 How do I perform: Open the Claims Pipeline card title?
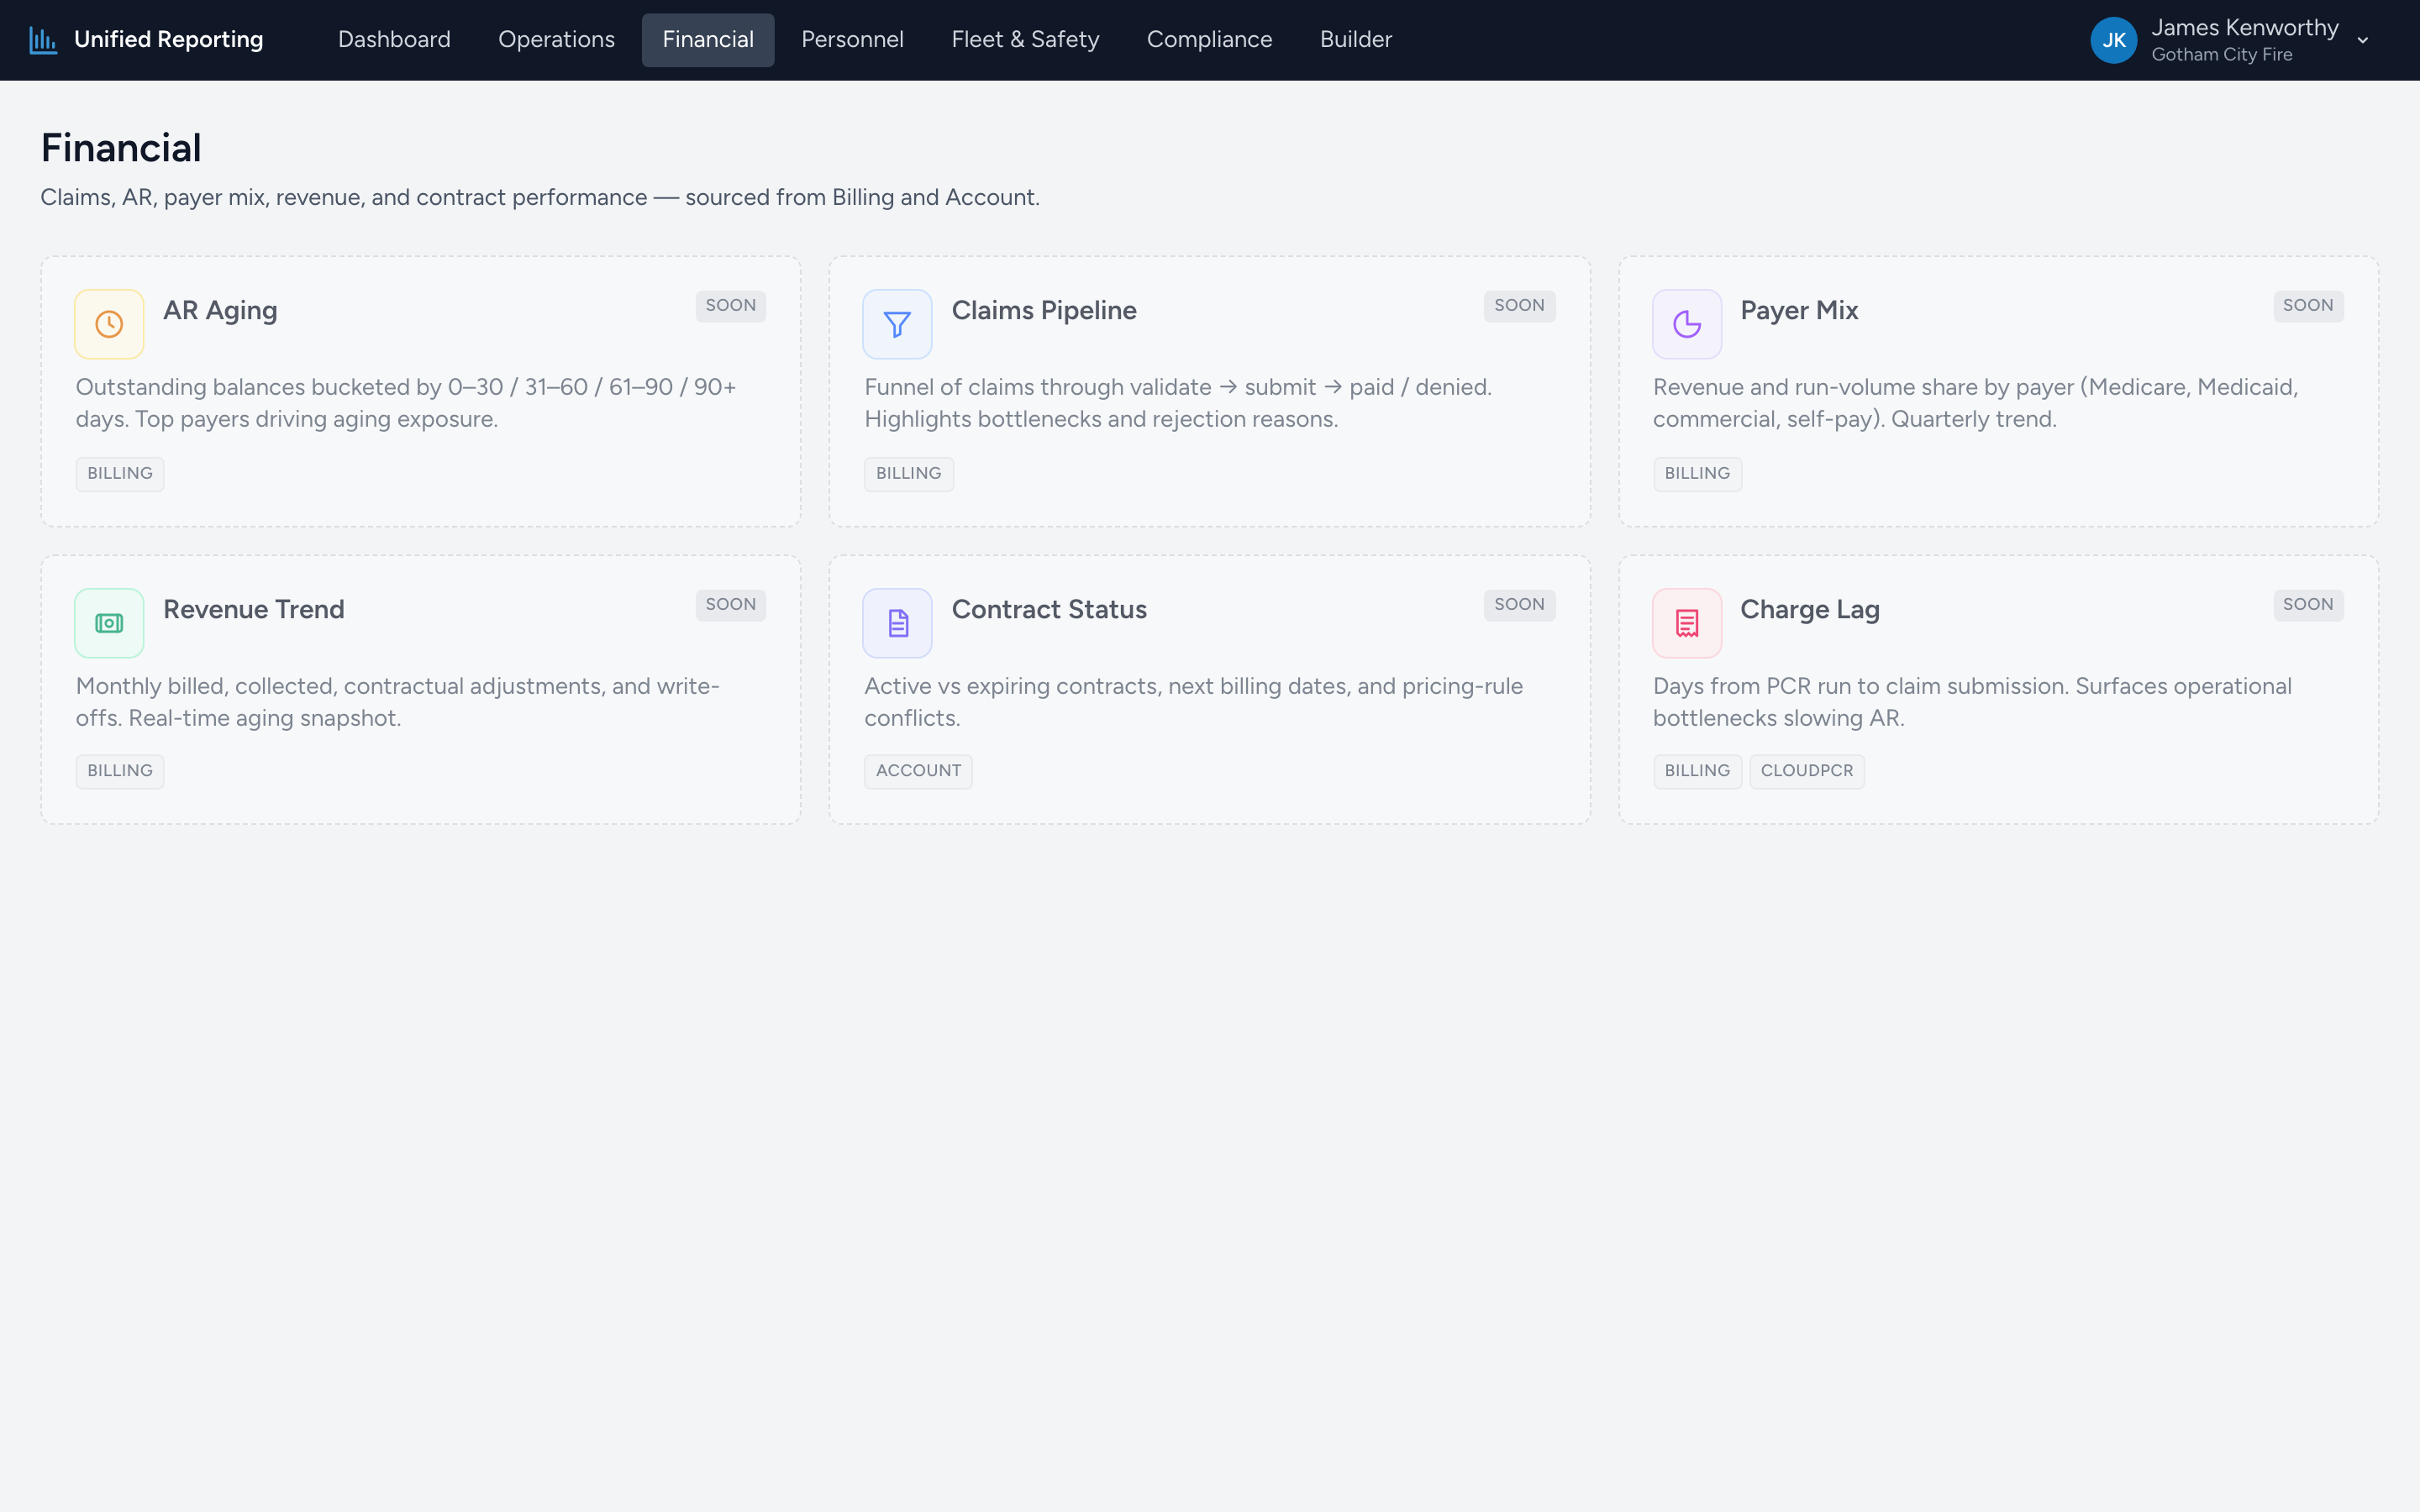[x=1043, y=311]
